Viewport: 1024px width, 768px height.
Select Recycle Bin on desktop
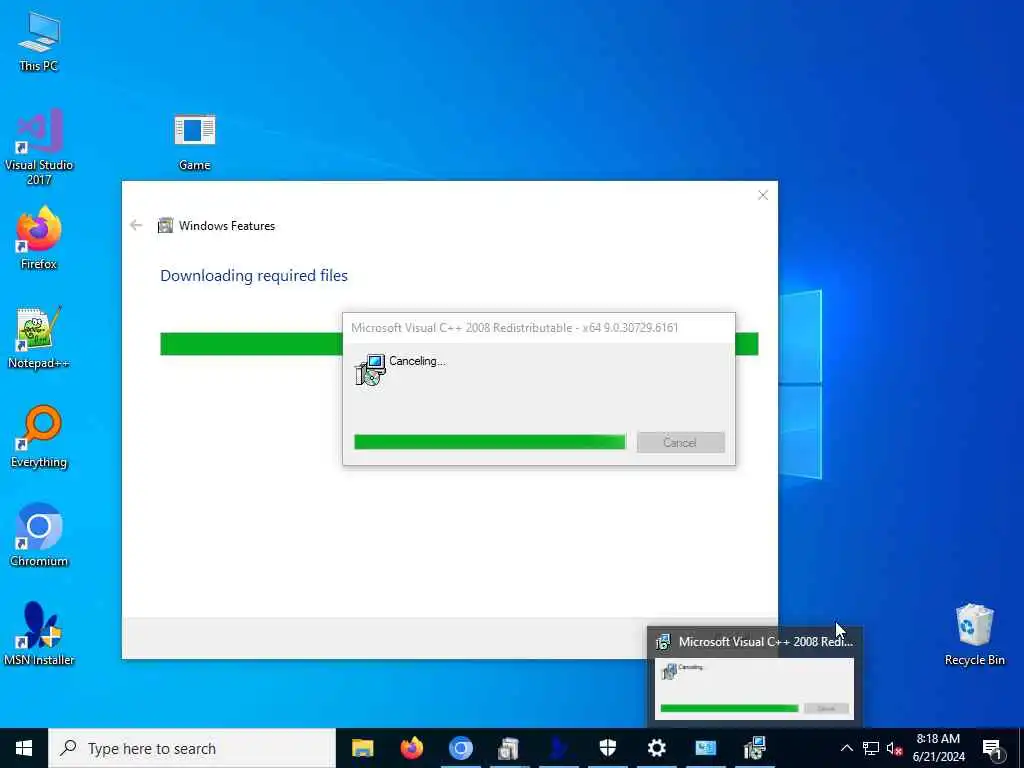(974, 634)
